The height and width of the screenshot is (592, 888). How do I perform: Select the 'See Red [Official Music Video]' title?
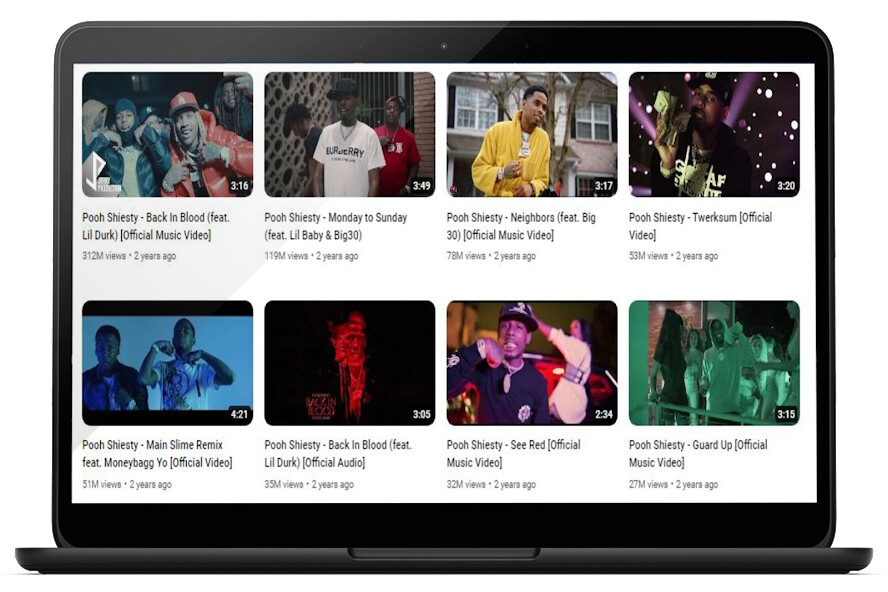click(513, 454)
